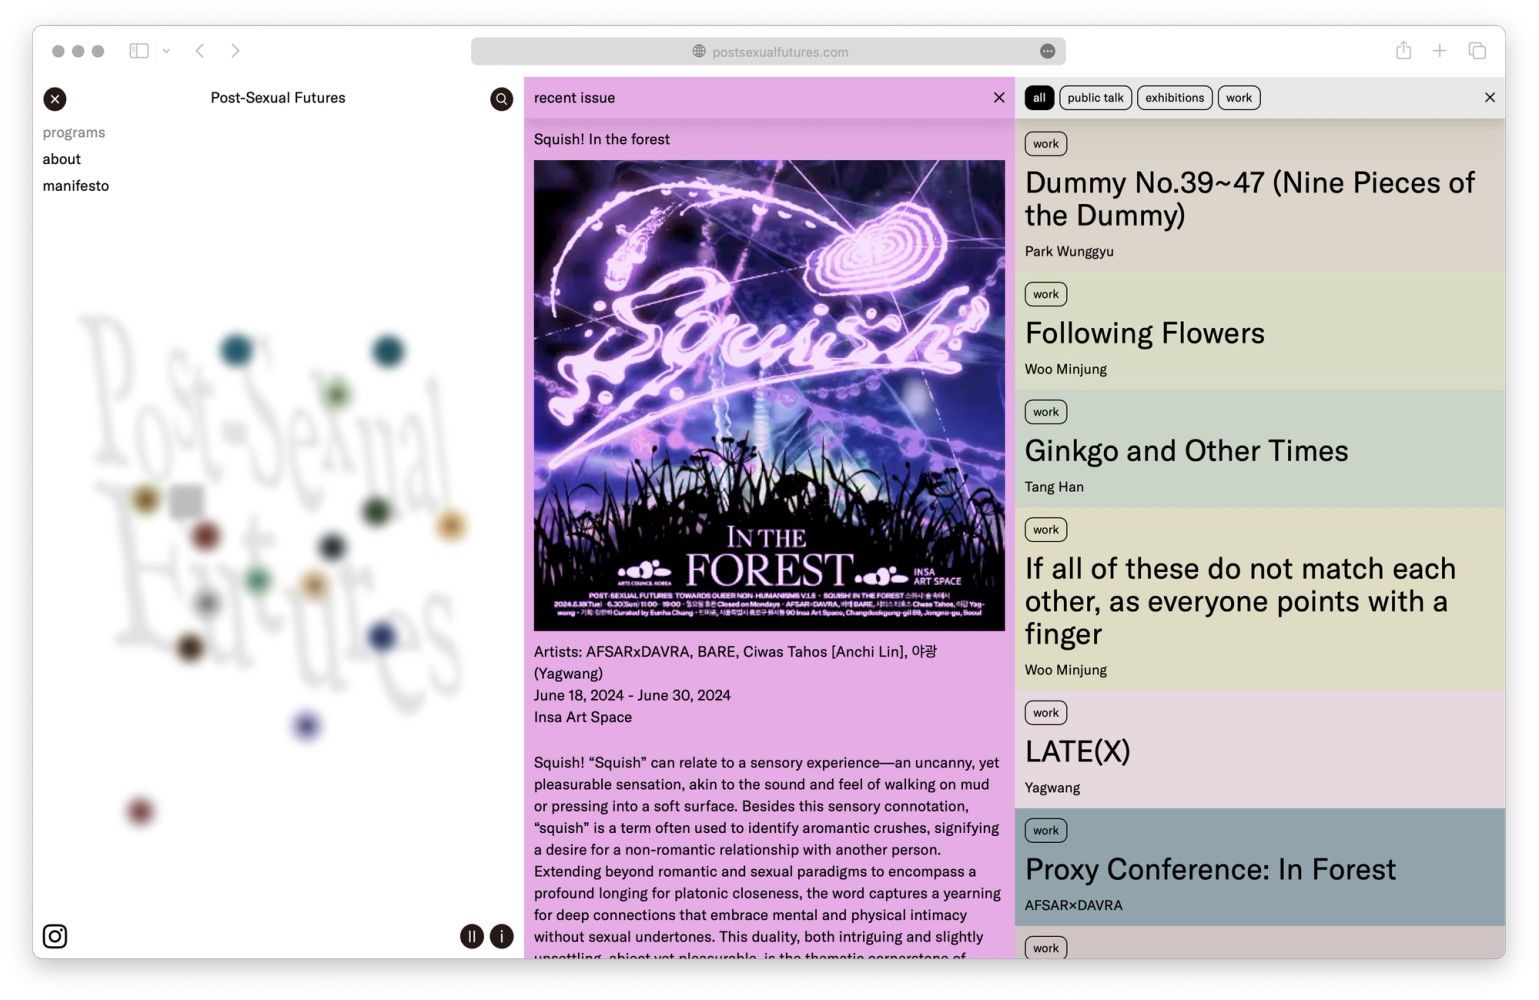Click the work tag above LATE(X)
This screenshot has width=1539, height=1000.
coord(1046,713)
